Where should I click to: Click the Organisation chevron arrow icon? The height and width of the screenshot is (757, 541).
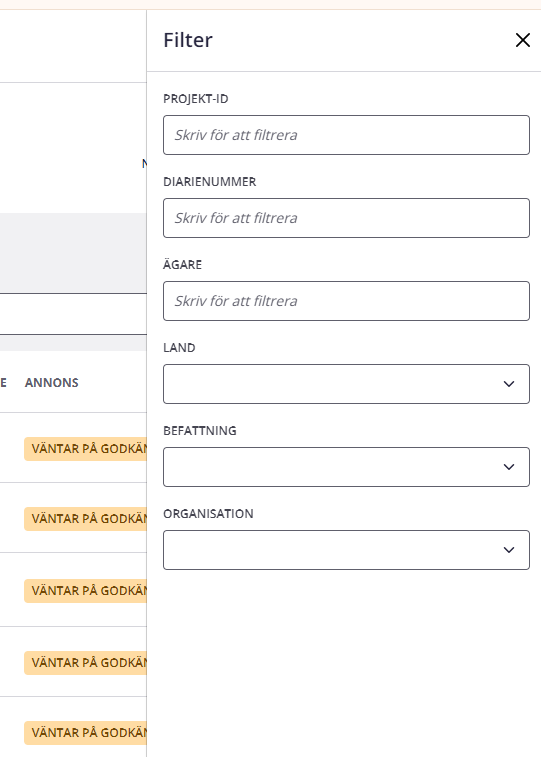[x=509, y=550]
